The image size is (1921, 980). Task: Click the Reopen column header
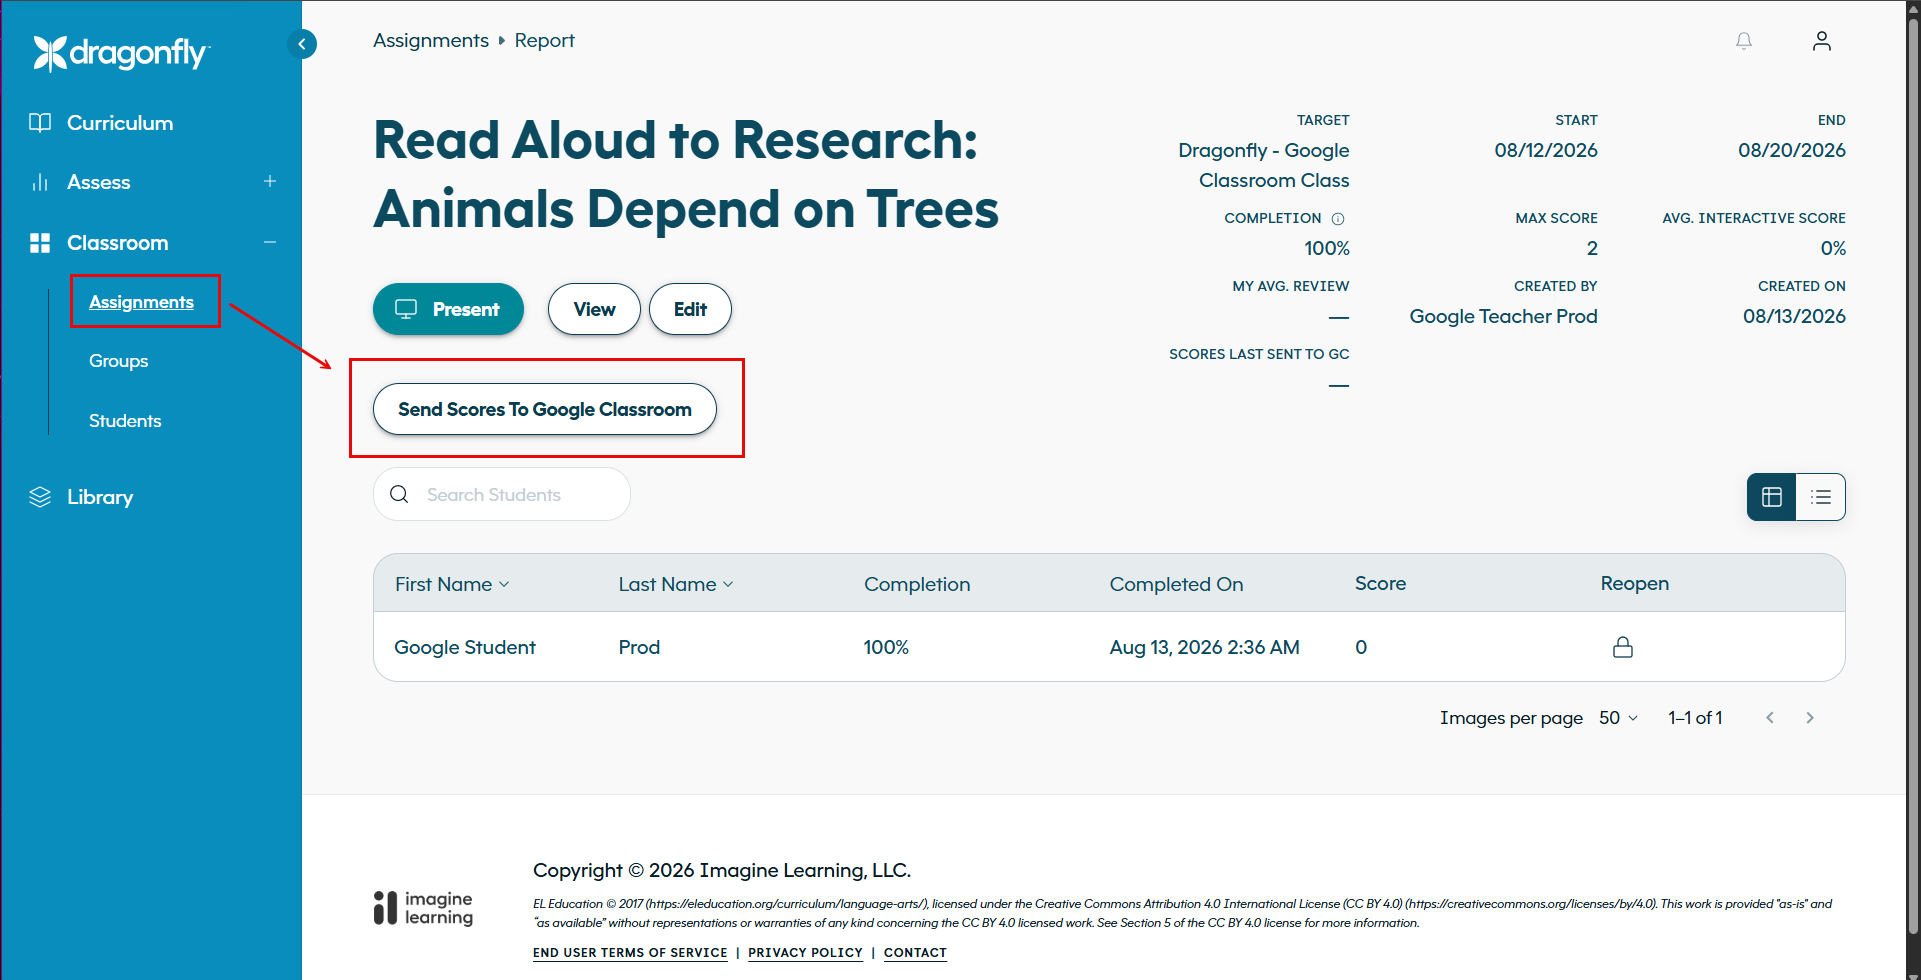tap(1634, 583)
